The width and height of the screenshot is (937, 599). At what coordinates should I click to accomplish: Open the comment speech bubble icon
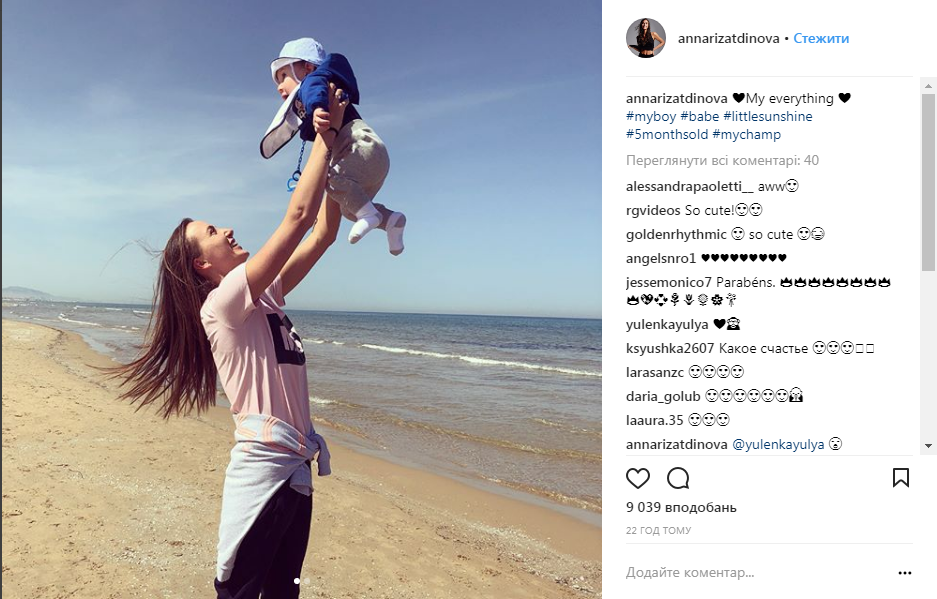pos(678,478)
